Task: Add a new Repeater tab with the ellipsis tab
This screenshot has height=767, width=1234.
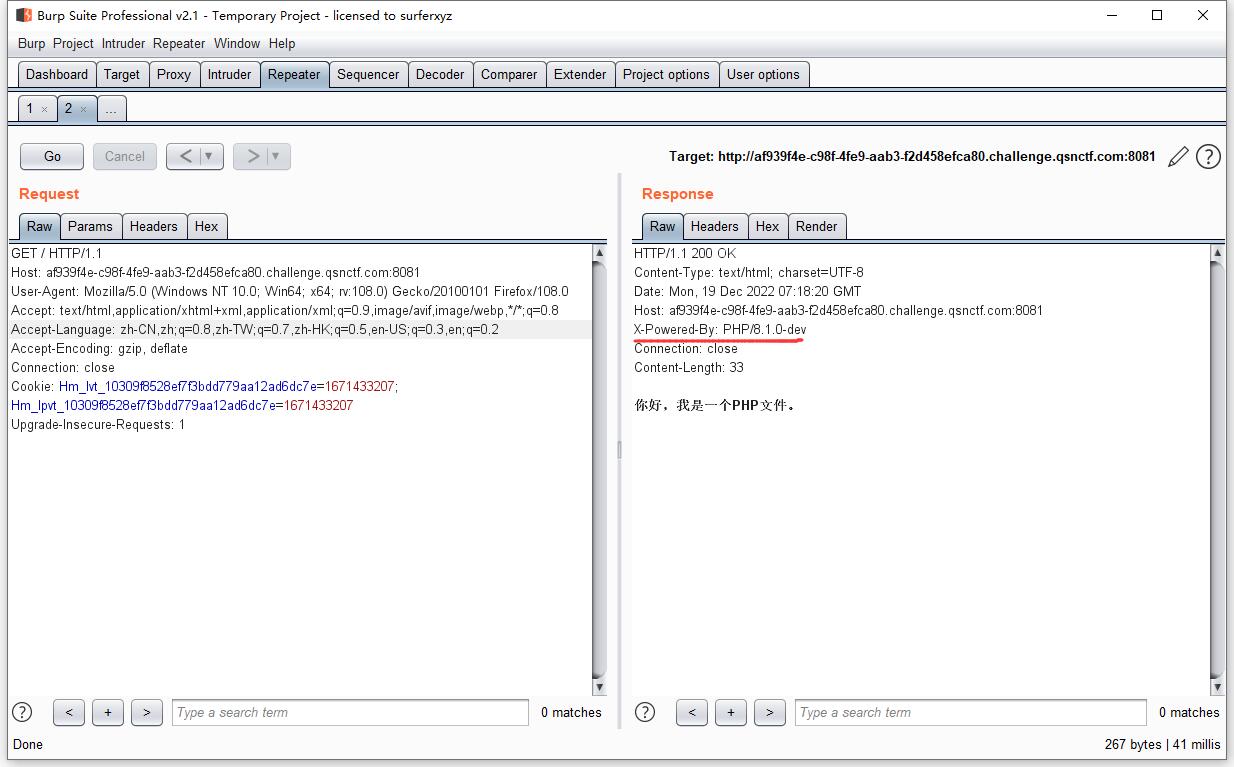Action: (111, 108)
